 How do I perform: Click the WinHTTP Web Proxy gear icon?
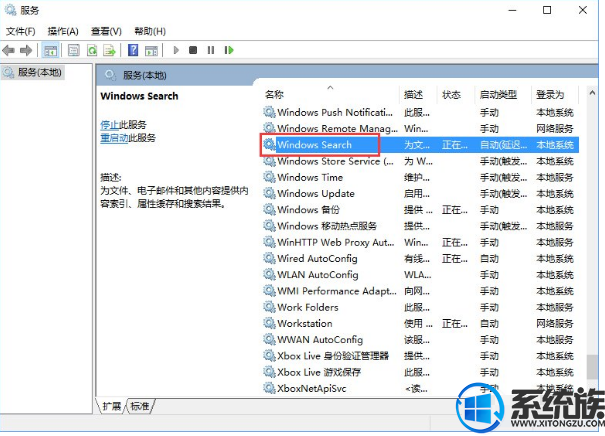(269, 242)
